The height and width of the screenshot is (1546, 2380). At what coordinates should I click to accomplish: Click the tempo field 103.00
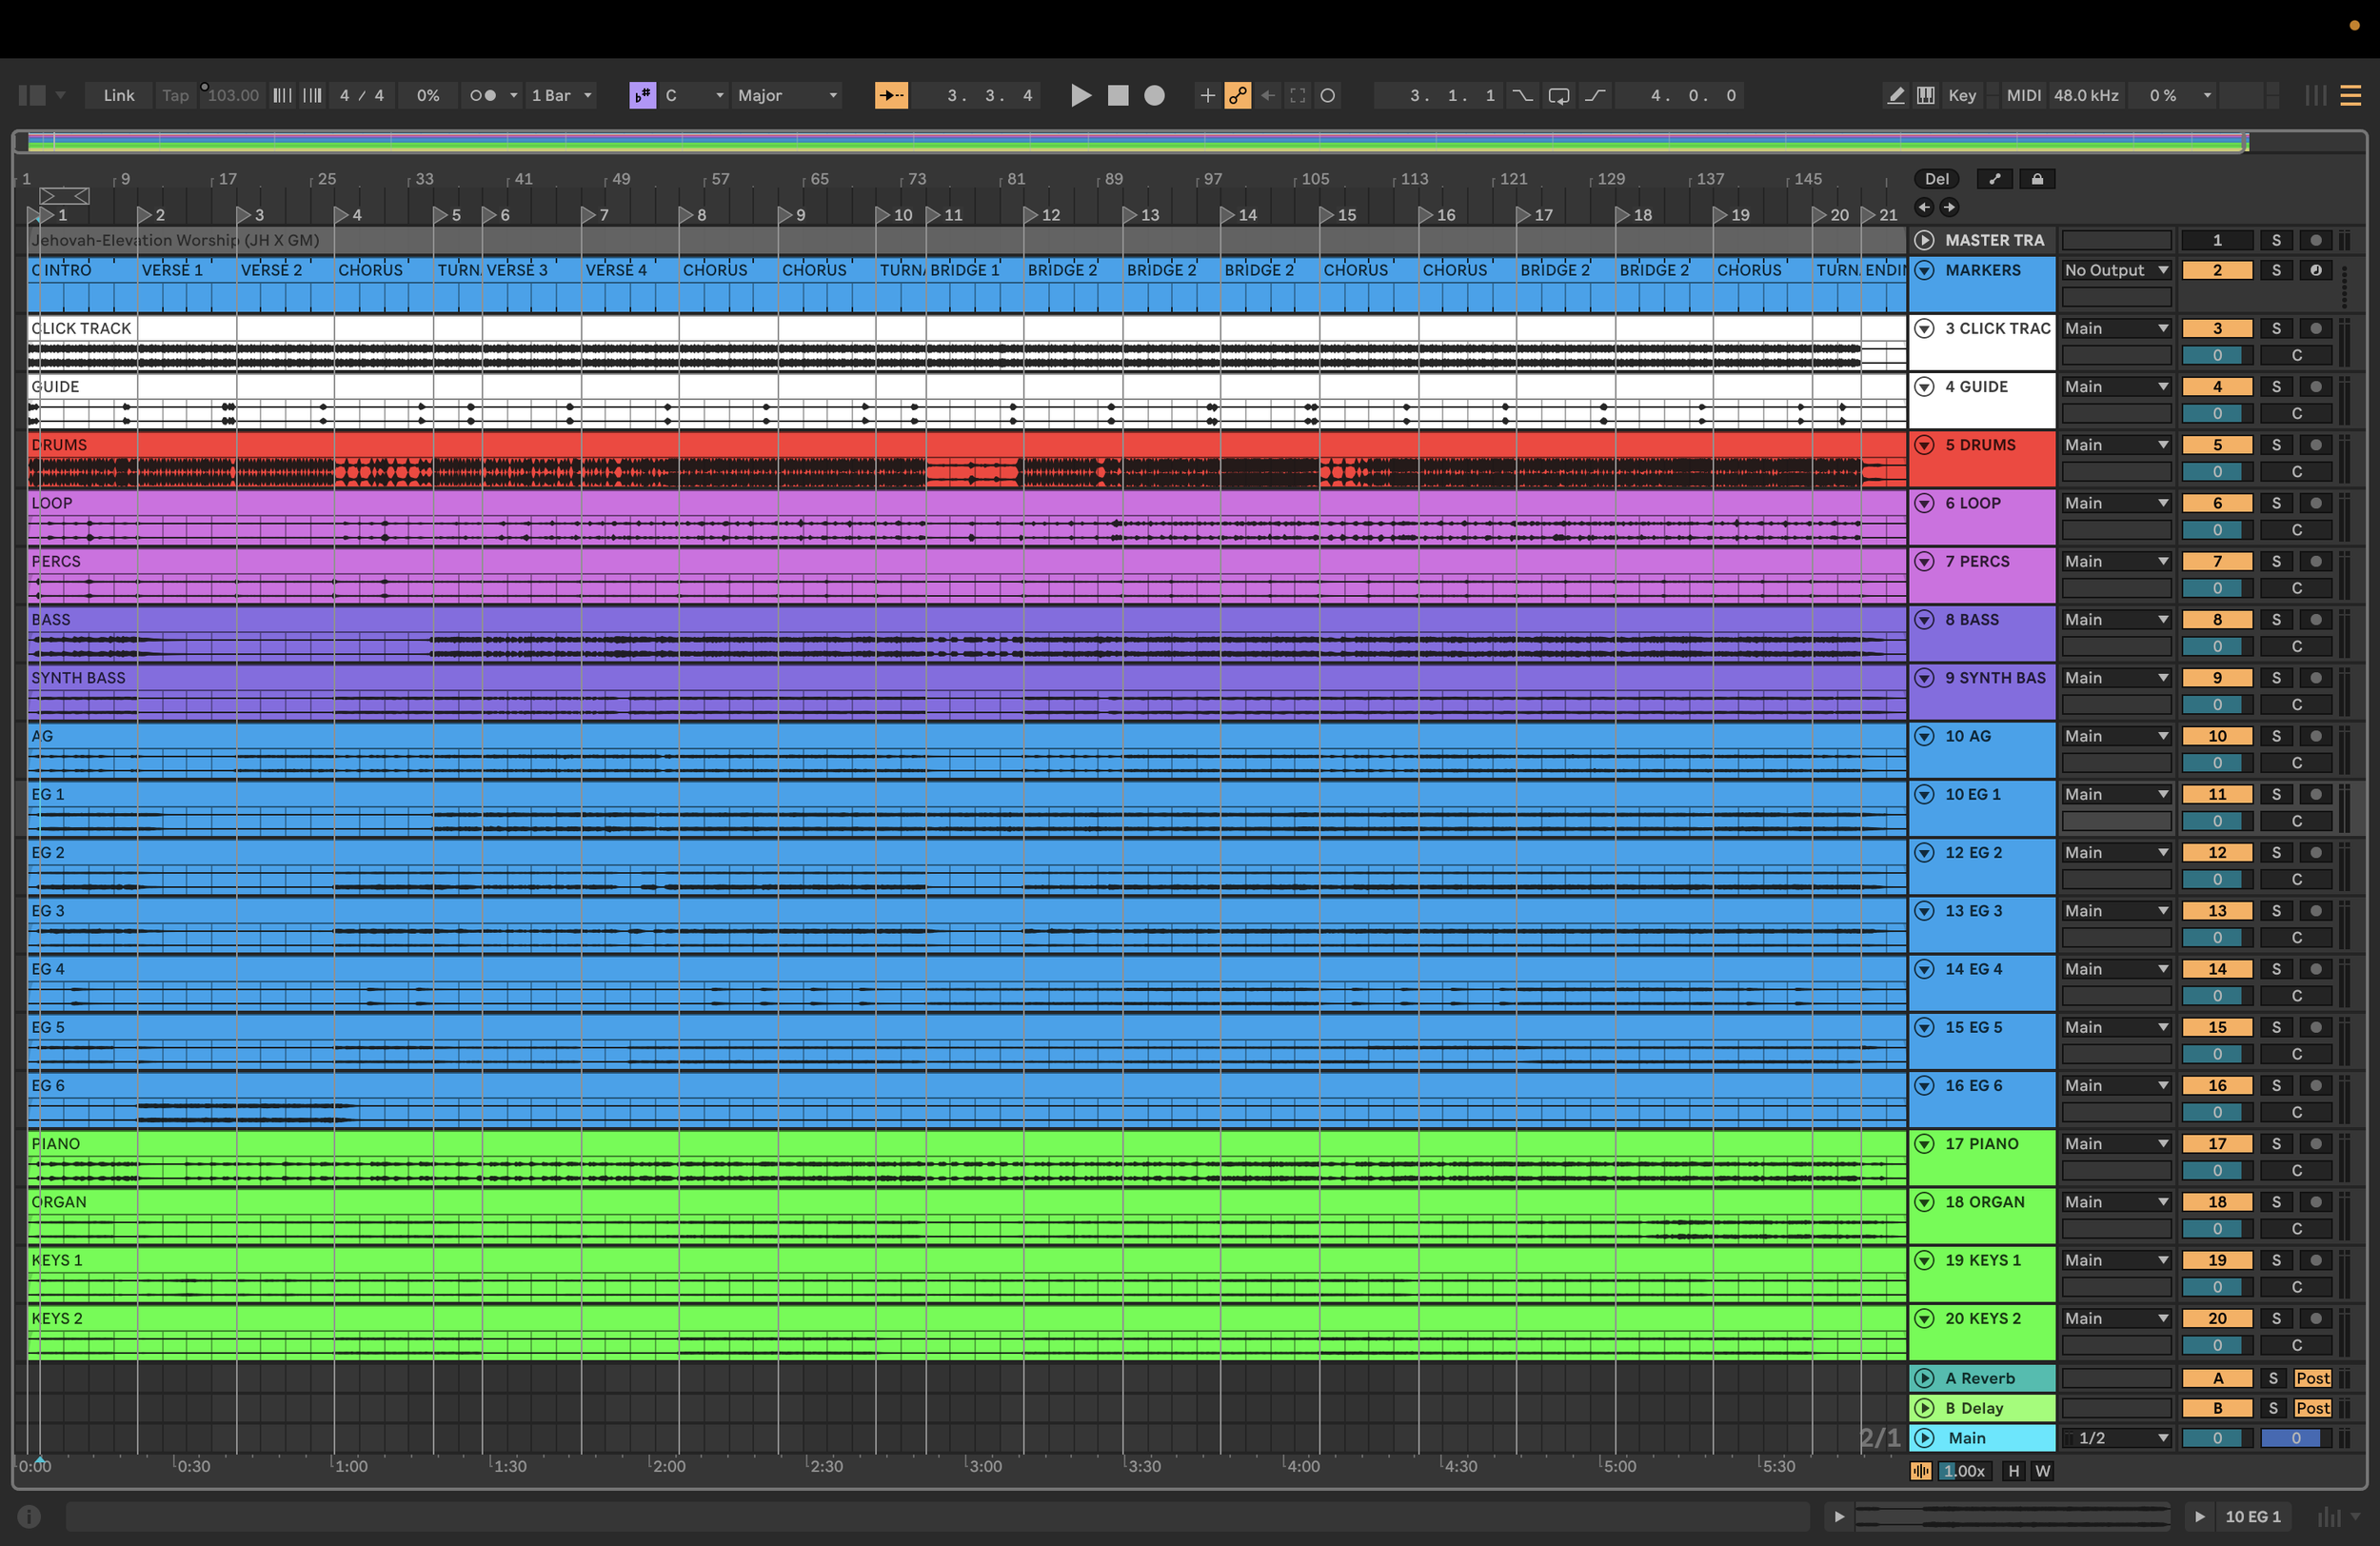point(233,95)
